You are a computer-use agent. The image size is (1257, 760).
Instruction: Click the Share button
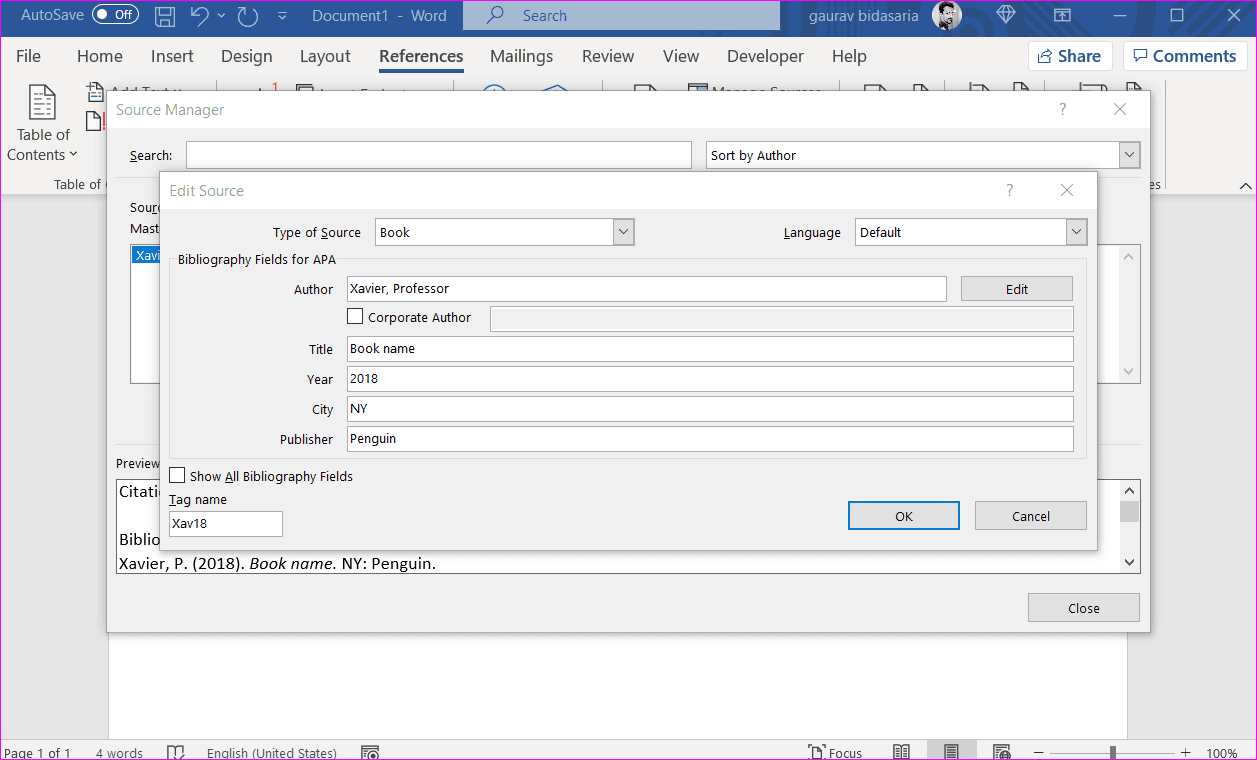(x=1070, y=56)
